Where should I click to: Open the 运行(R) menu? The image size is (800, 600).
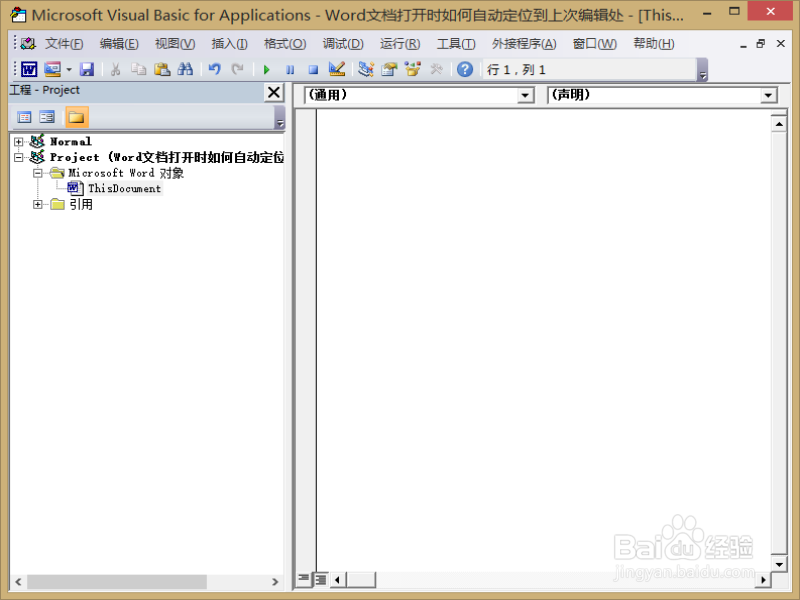coord(400,44)
